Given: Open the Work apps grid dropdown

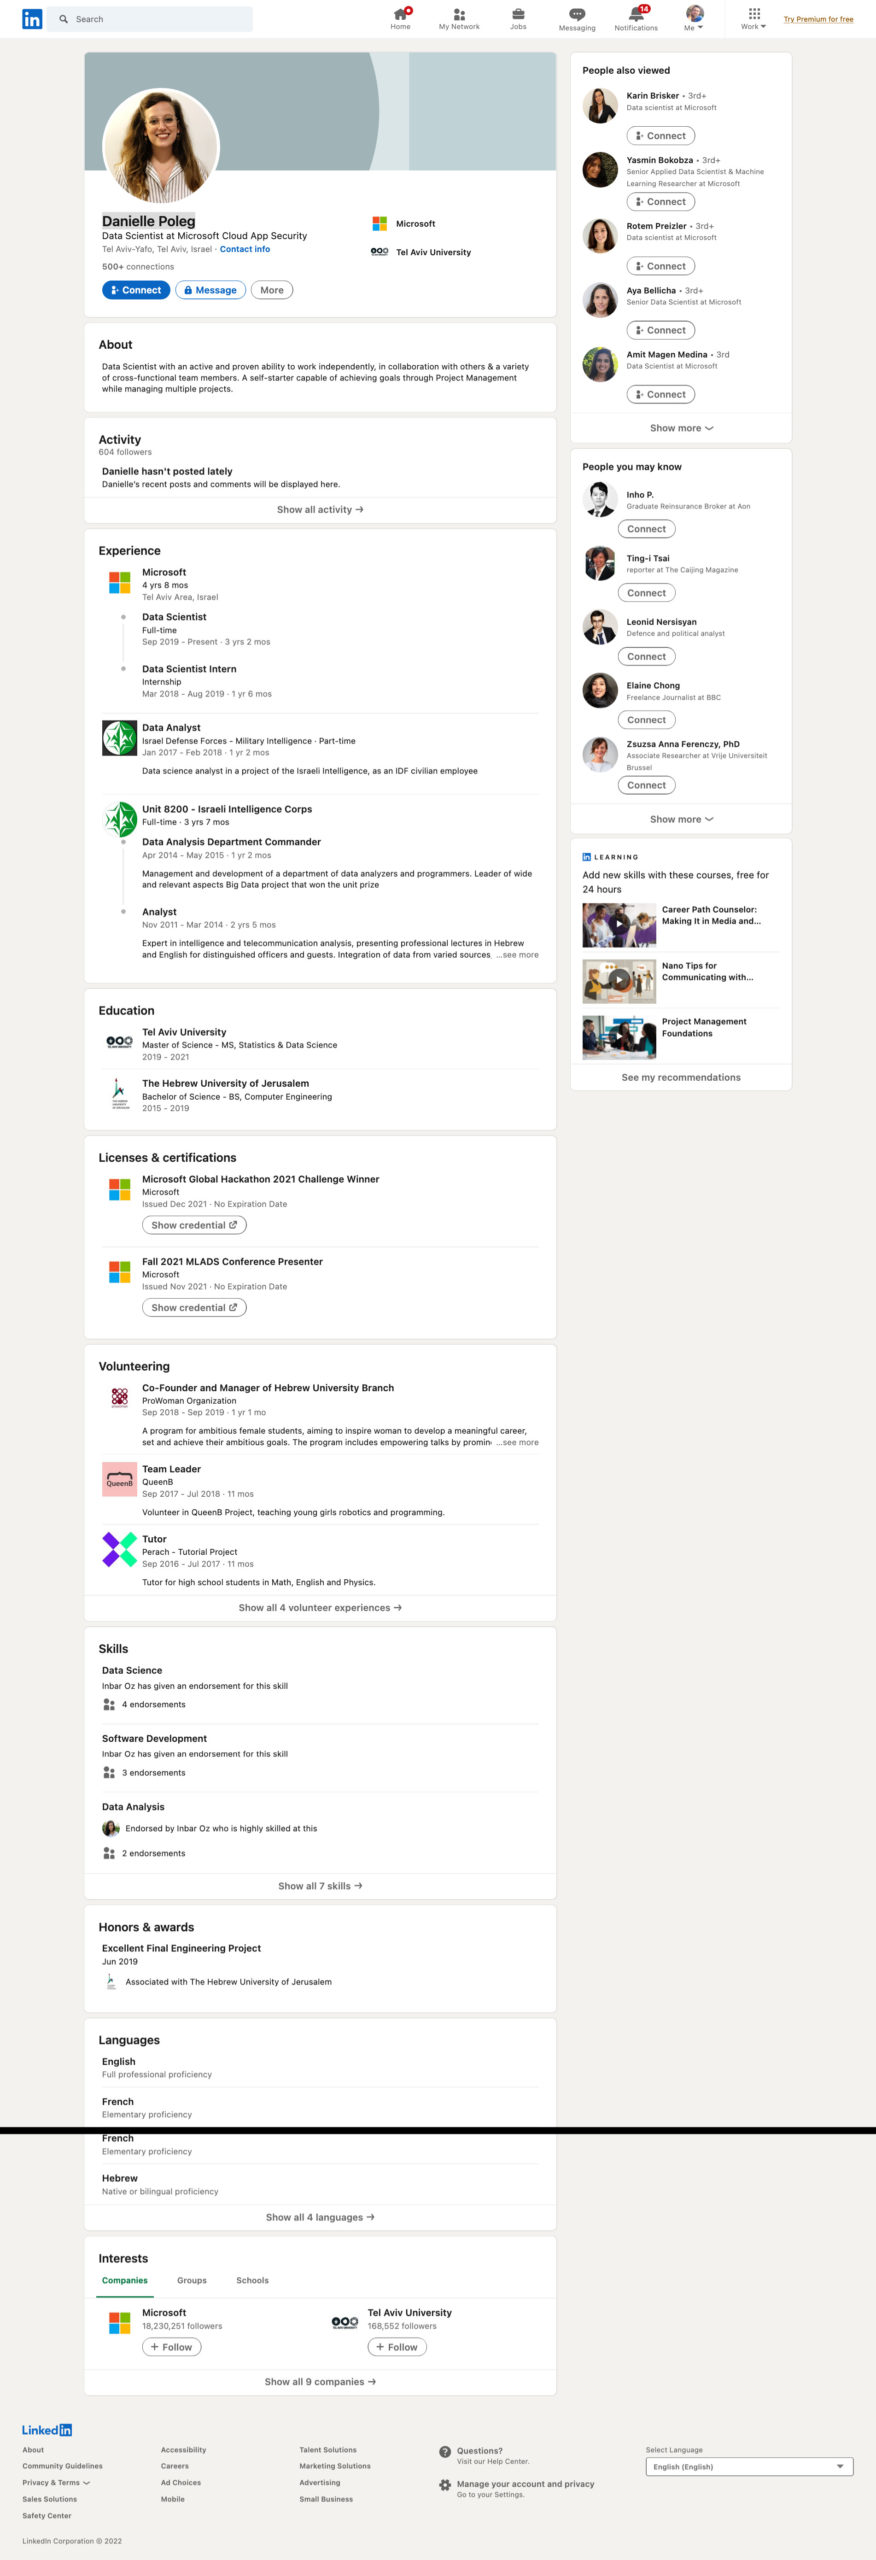Looking at the screenshot, I should point(754,18).
